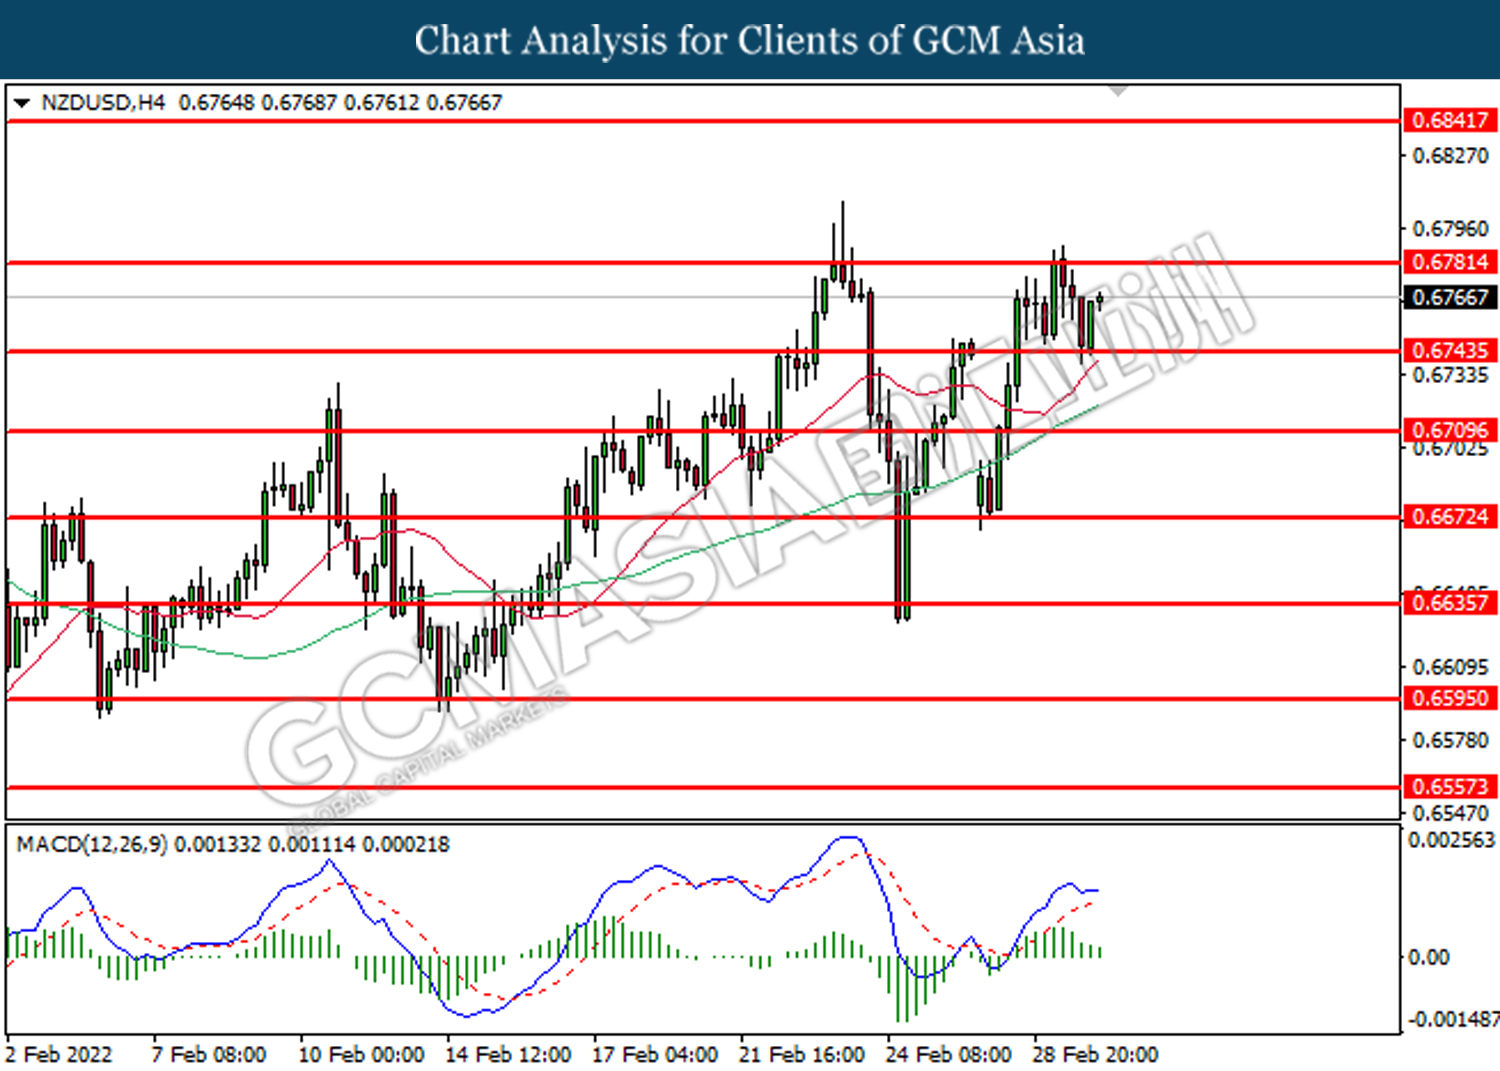
Task: Click the 0.65780 axis value
Action: tap(1450, 741)
